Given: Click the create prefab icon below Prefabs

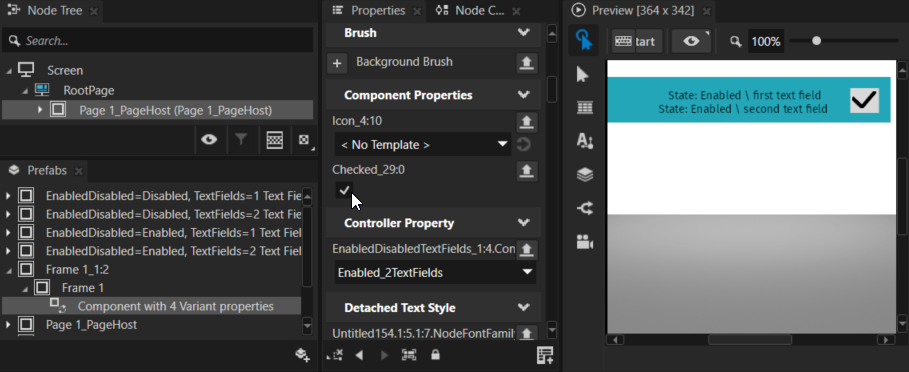Looking at the screenshot, I should (x=302, y=355).
